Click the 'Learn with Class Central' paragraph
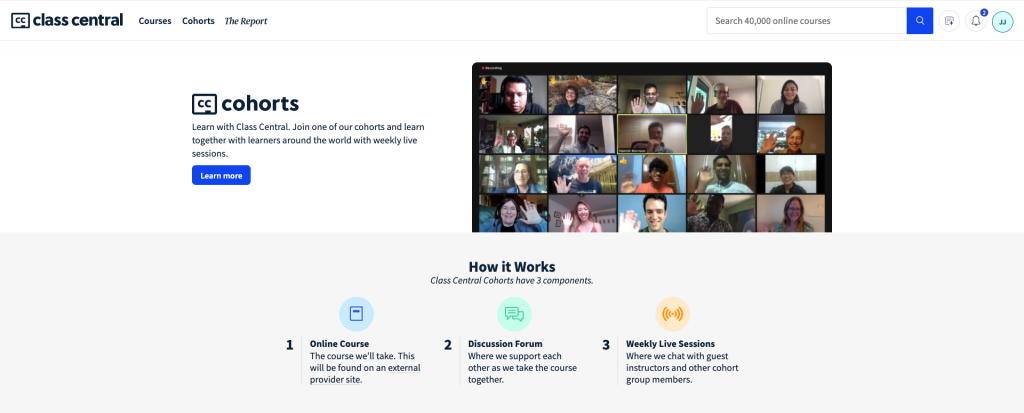This screenshot has height=413, width=1024. point(308,140)
